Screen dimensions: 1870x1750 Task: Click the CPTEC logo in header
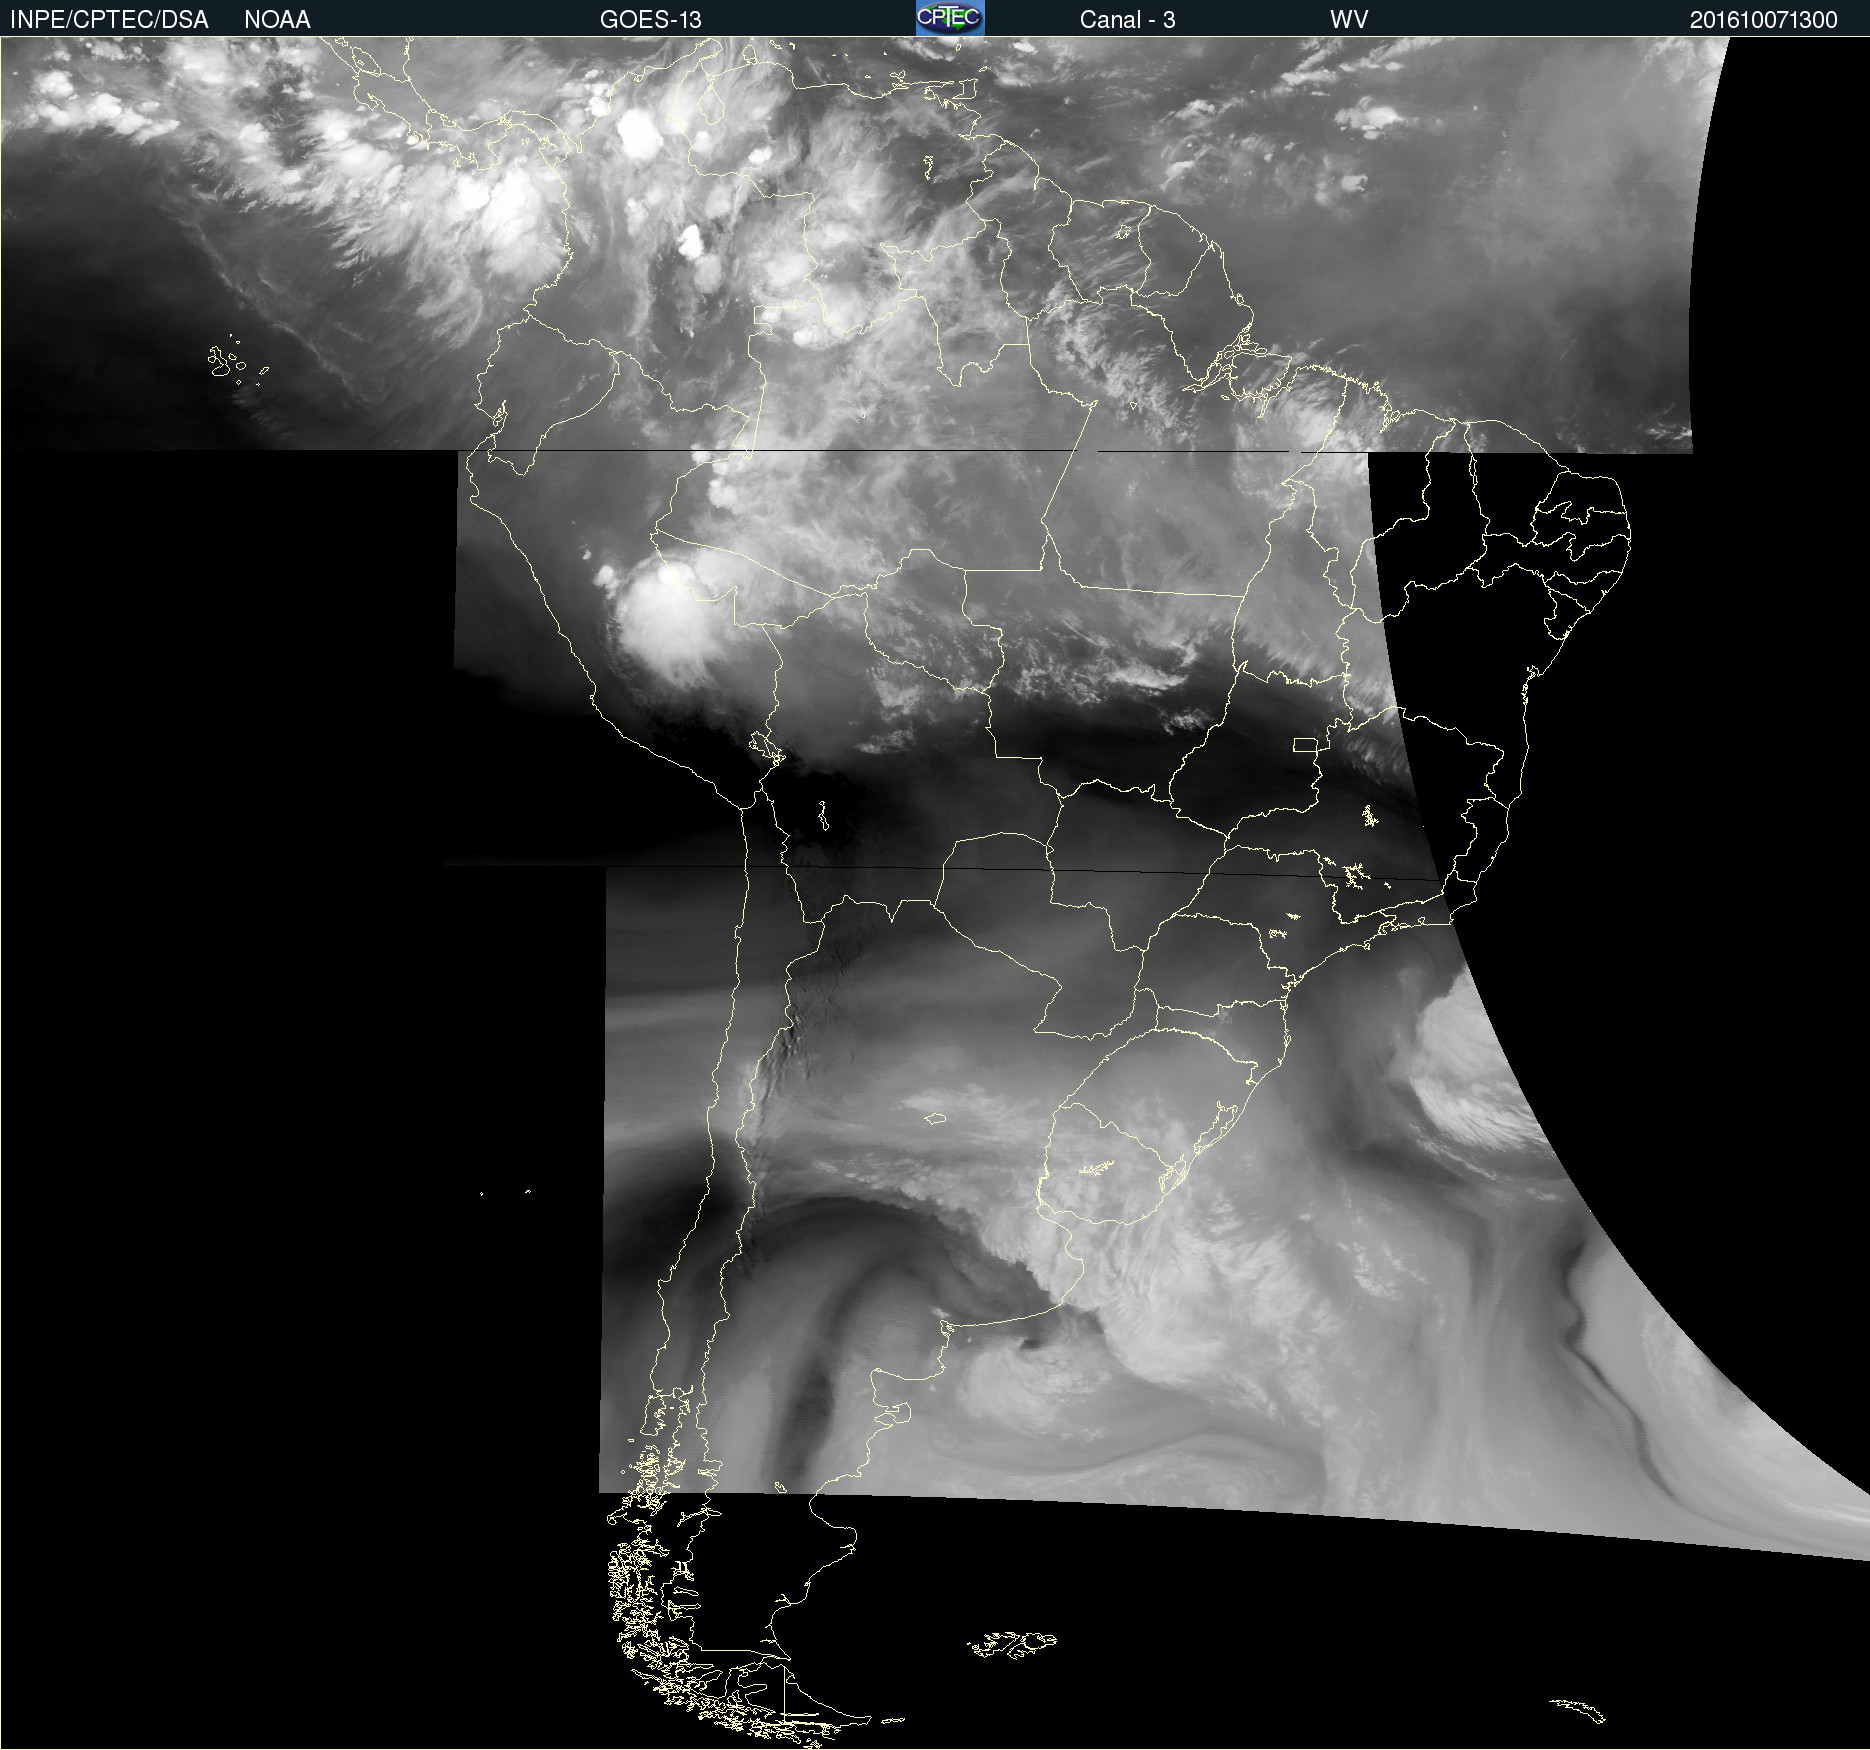pyautogui.click(x=950, y=18)
